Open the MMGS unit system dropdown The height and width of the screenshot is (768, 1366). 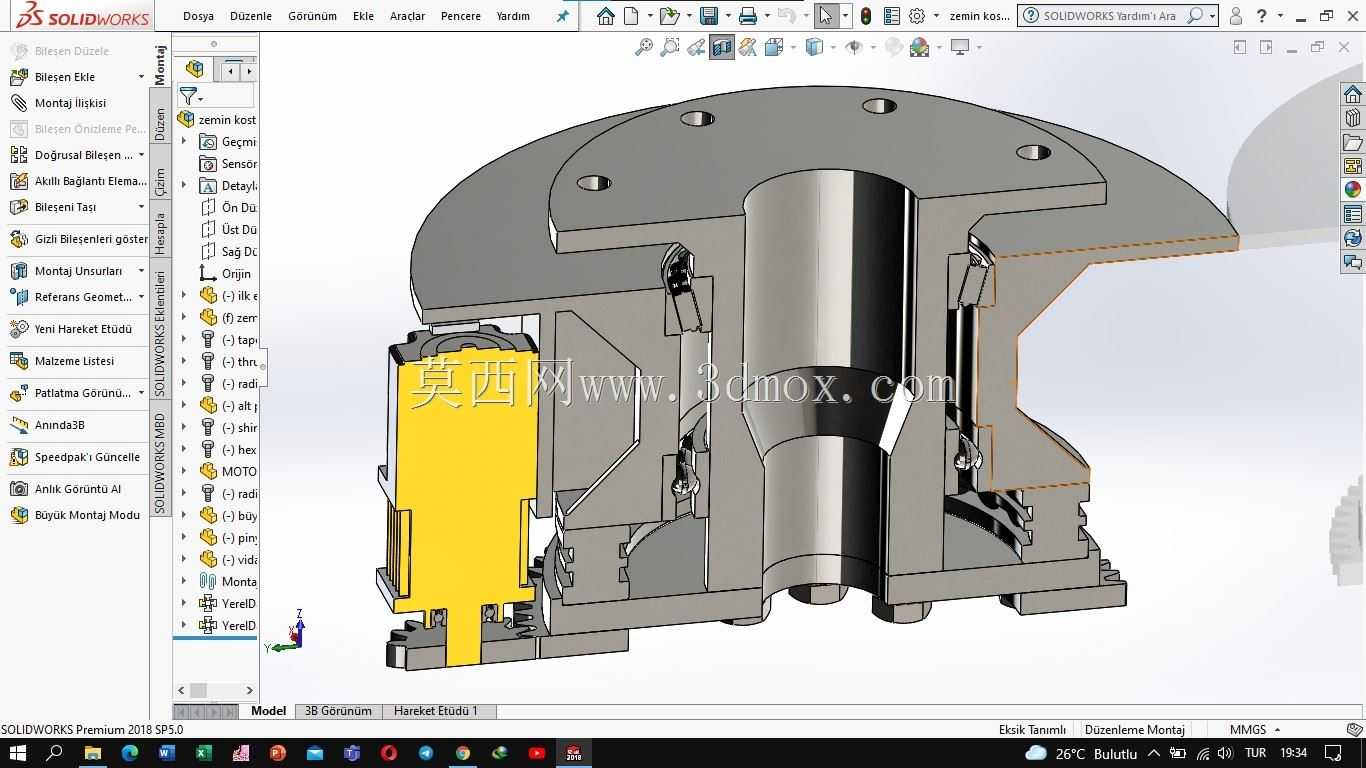1254,729
